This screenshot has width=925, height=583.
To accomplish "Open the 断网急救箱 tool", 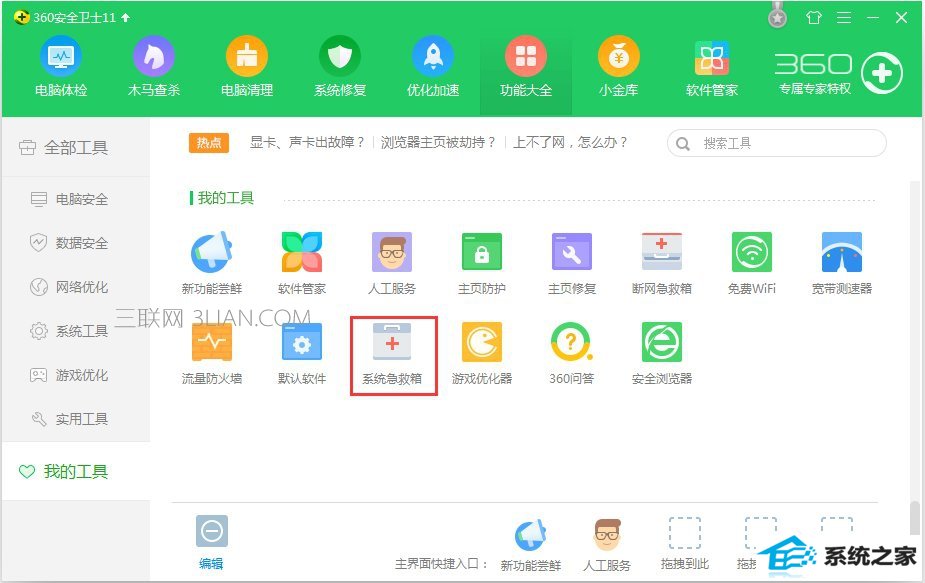I will (x=661, y=263).
